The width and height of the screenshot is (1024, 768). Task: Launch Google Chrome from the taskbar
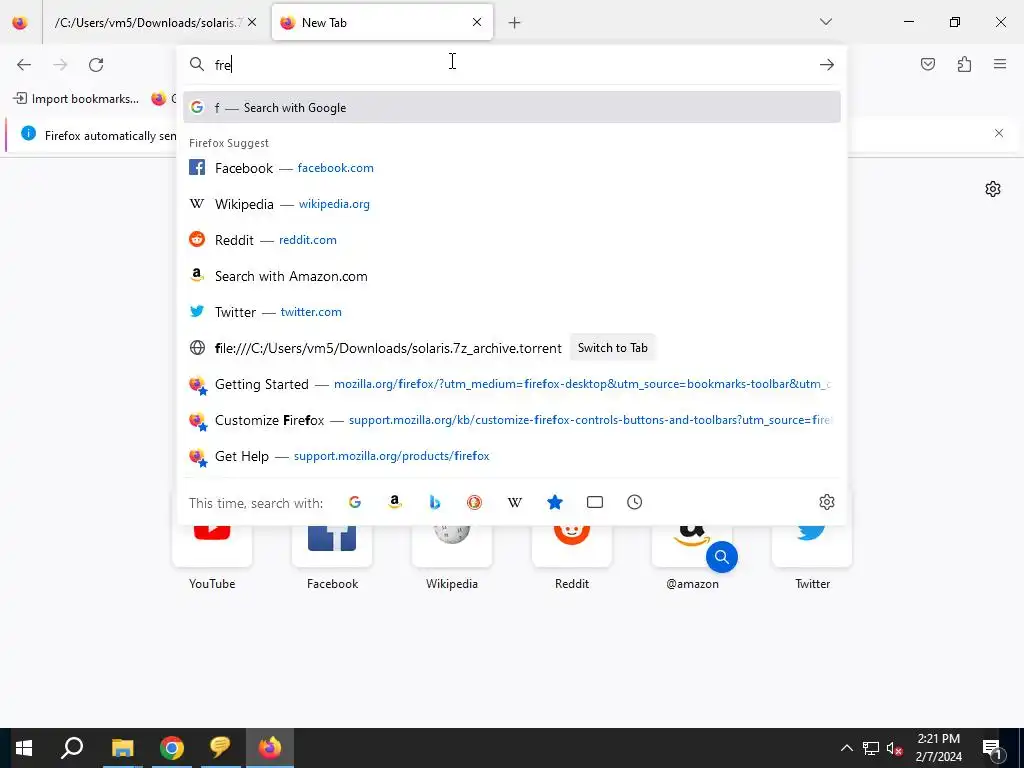pyautogui.click(x=172, y=748)
